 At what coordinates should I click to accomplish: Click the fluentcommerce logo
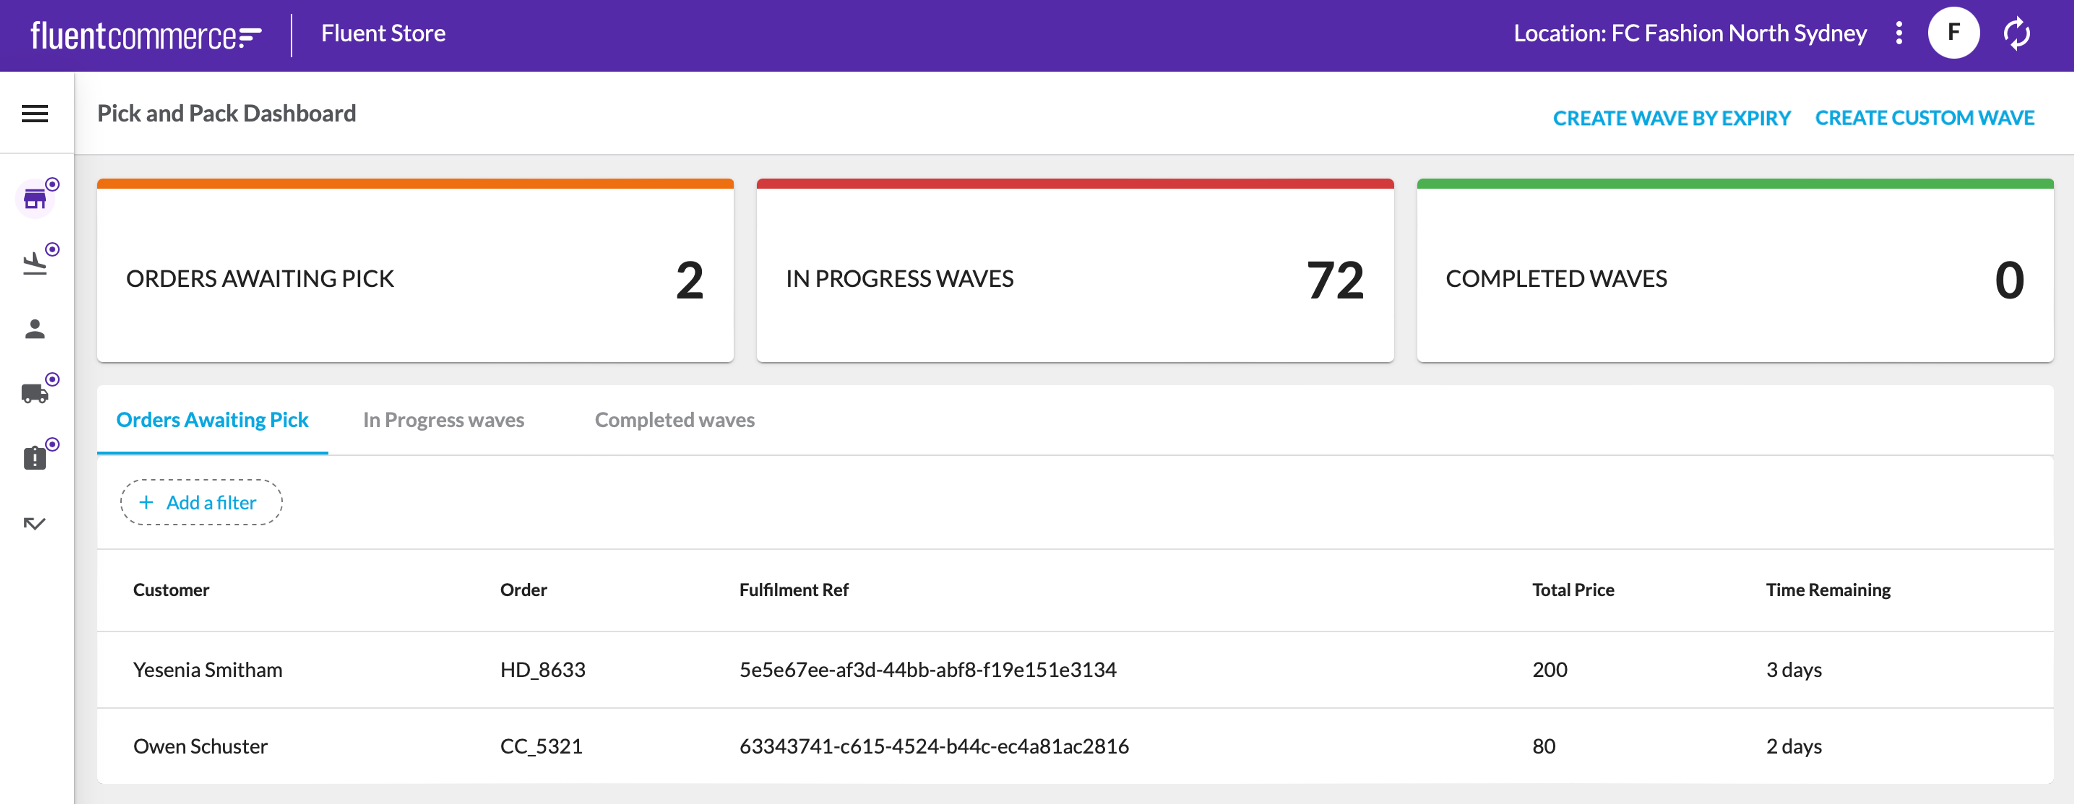[x=146, y=35]
